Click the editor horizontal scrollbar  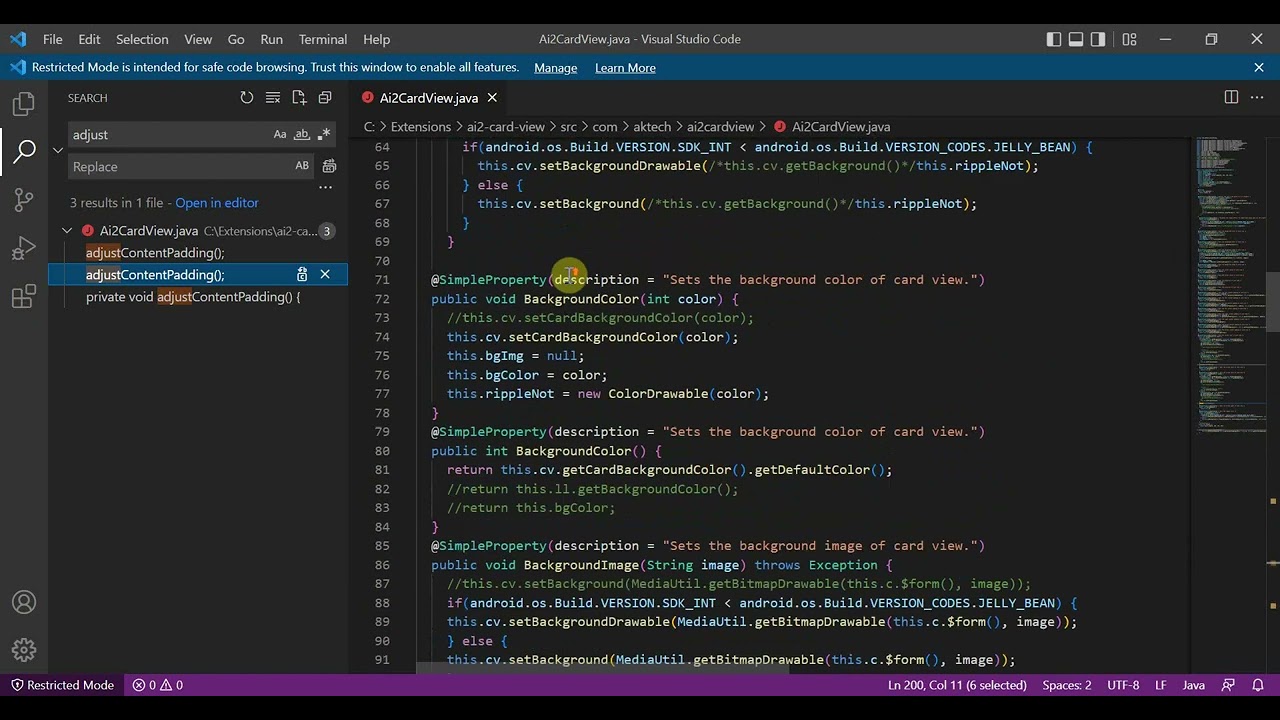point(603,667)
